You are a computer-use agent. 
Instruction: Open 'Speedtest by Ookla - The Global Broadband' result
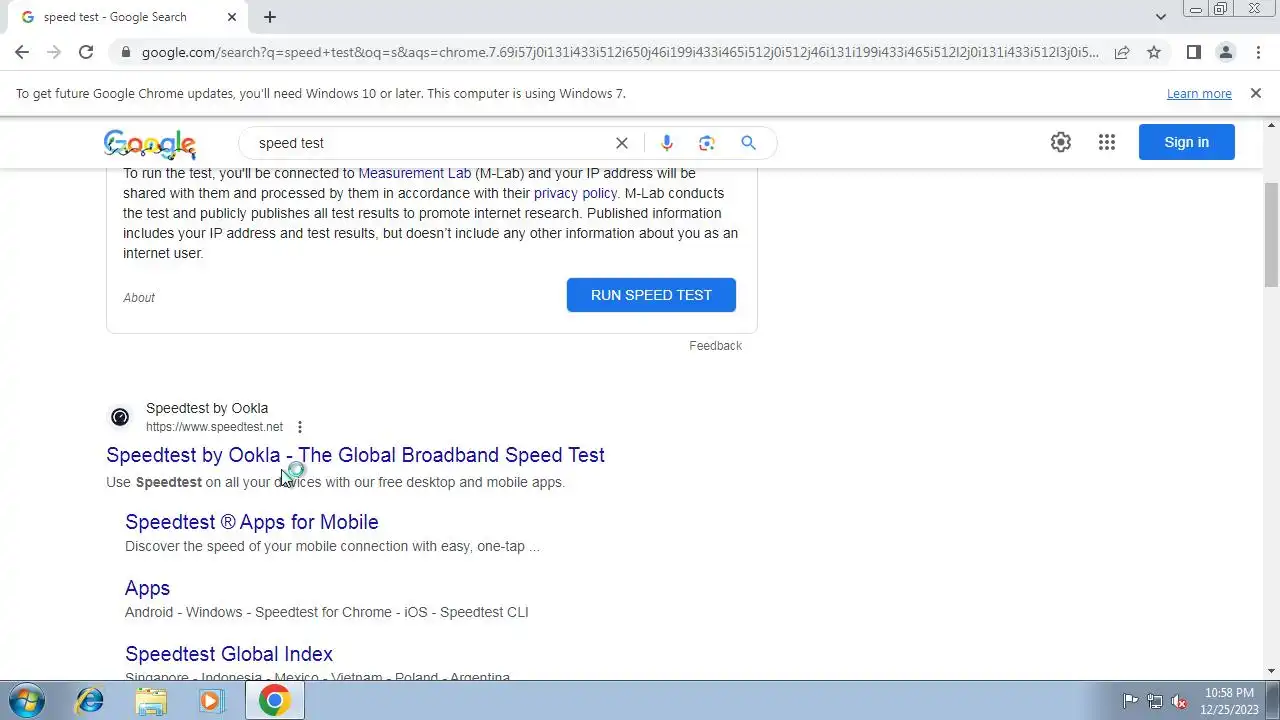pyautogui.click(x=355, y=455)
